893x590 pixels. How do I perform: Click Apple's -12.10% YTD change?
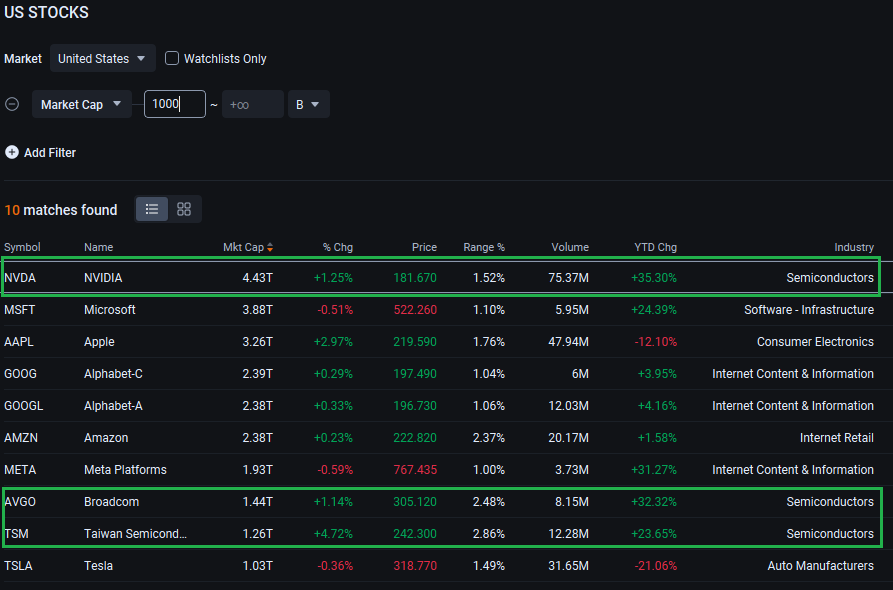coord(656,342)
